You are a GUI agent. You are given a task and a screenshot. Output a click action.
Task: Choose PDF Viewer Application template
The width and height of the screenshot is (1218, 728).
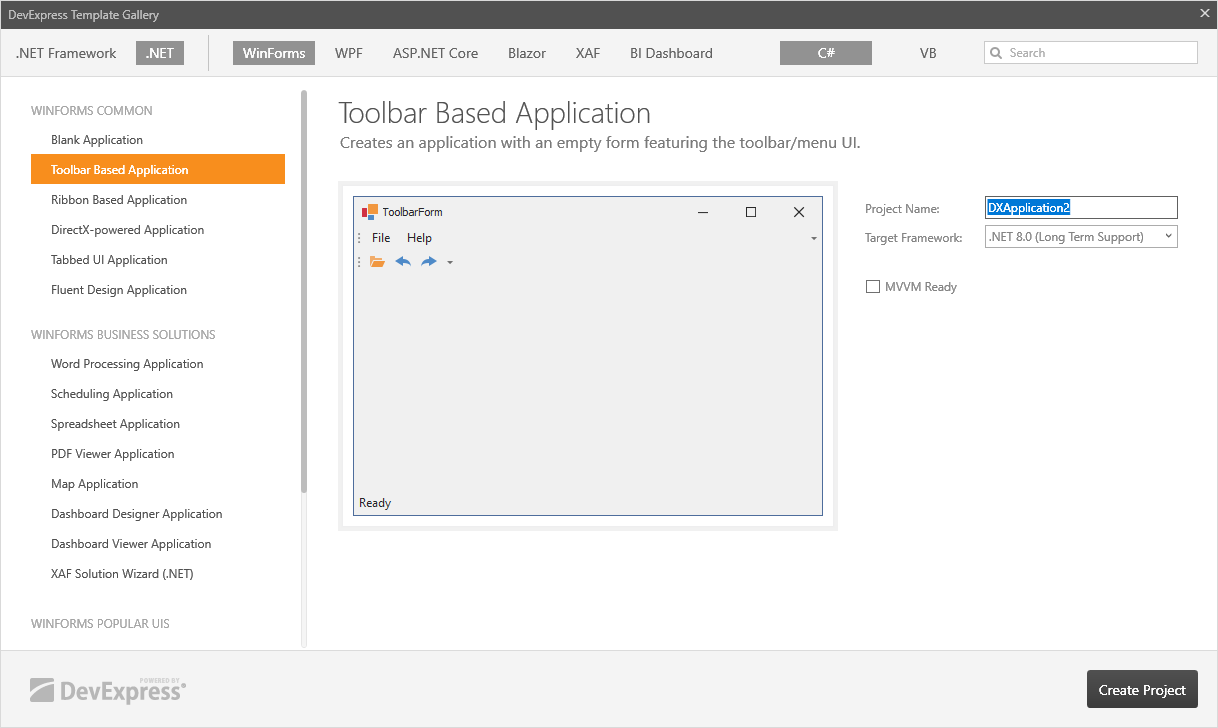(x=158, y=454)
